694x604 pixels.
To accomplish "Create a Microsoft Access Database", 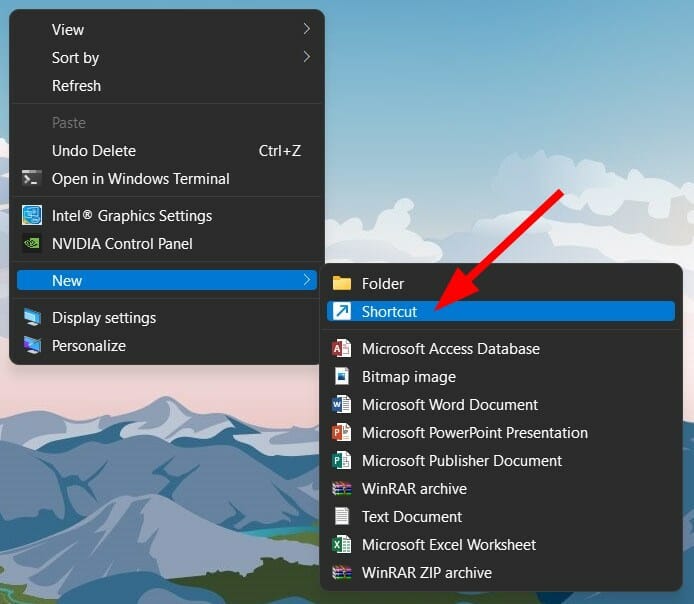I will pyautogui.click(x=501, y=348).
